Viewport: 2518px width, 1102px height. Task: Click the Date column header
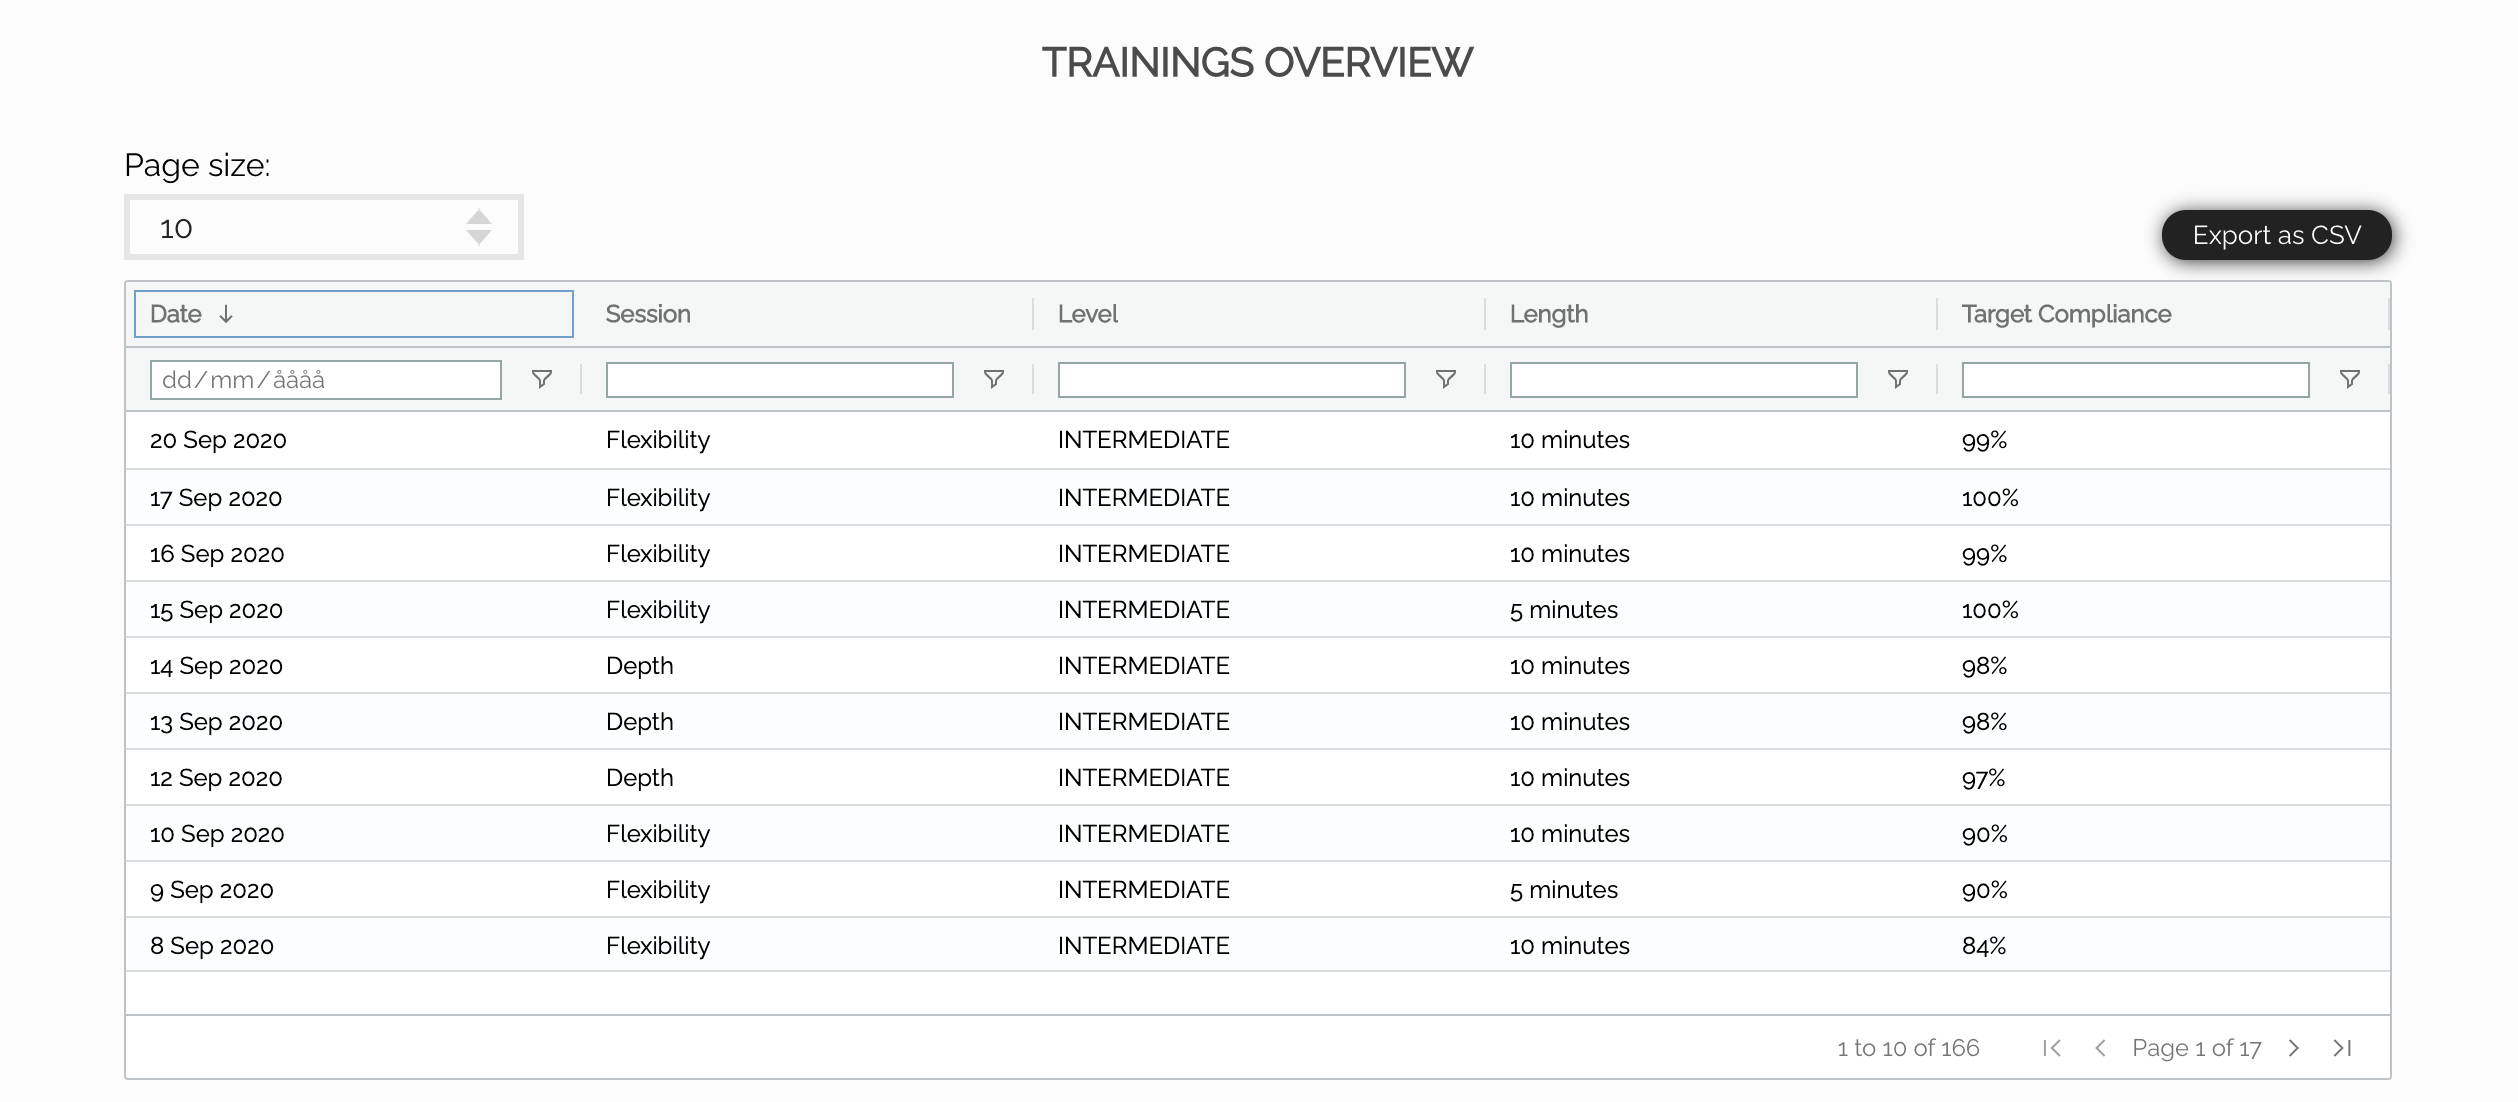click(354, 314)
